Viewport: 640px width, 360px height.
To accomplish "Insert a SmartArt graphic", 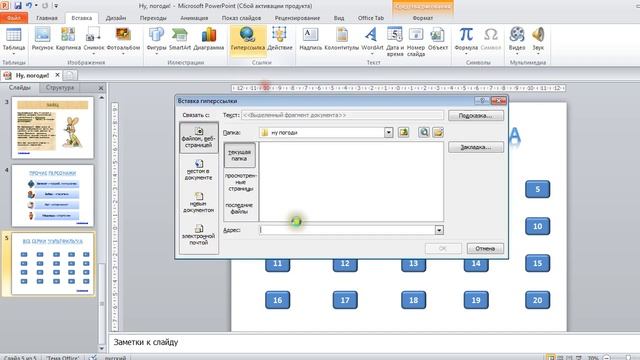I will (x=180, y=39).
